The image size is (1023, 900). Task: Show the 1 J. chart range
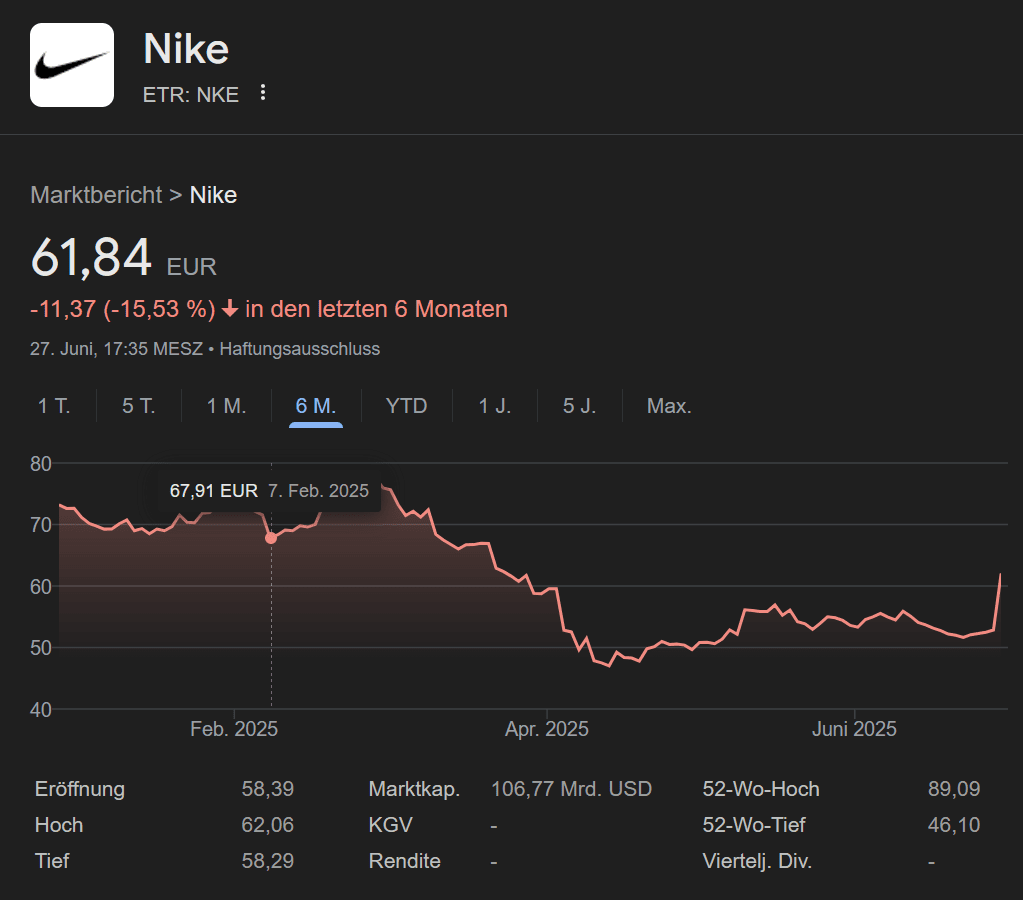pyautogui.click(x=495, y=406)
